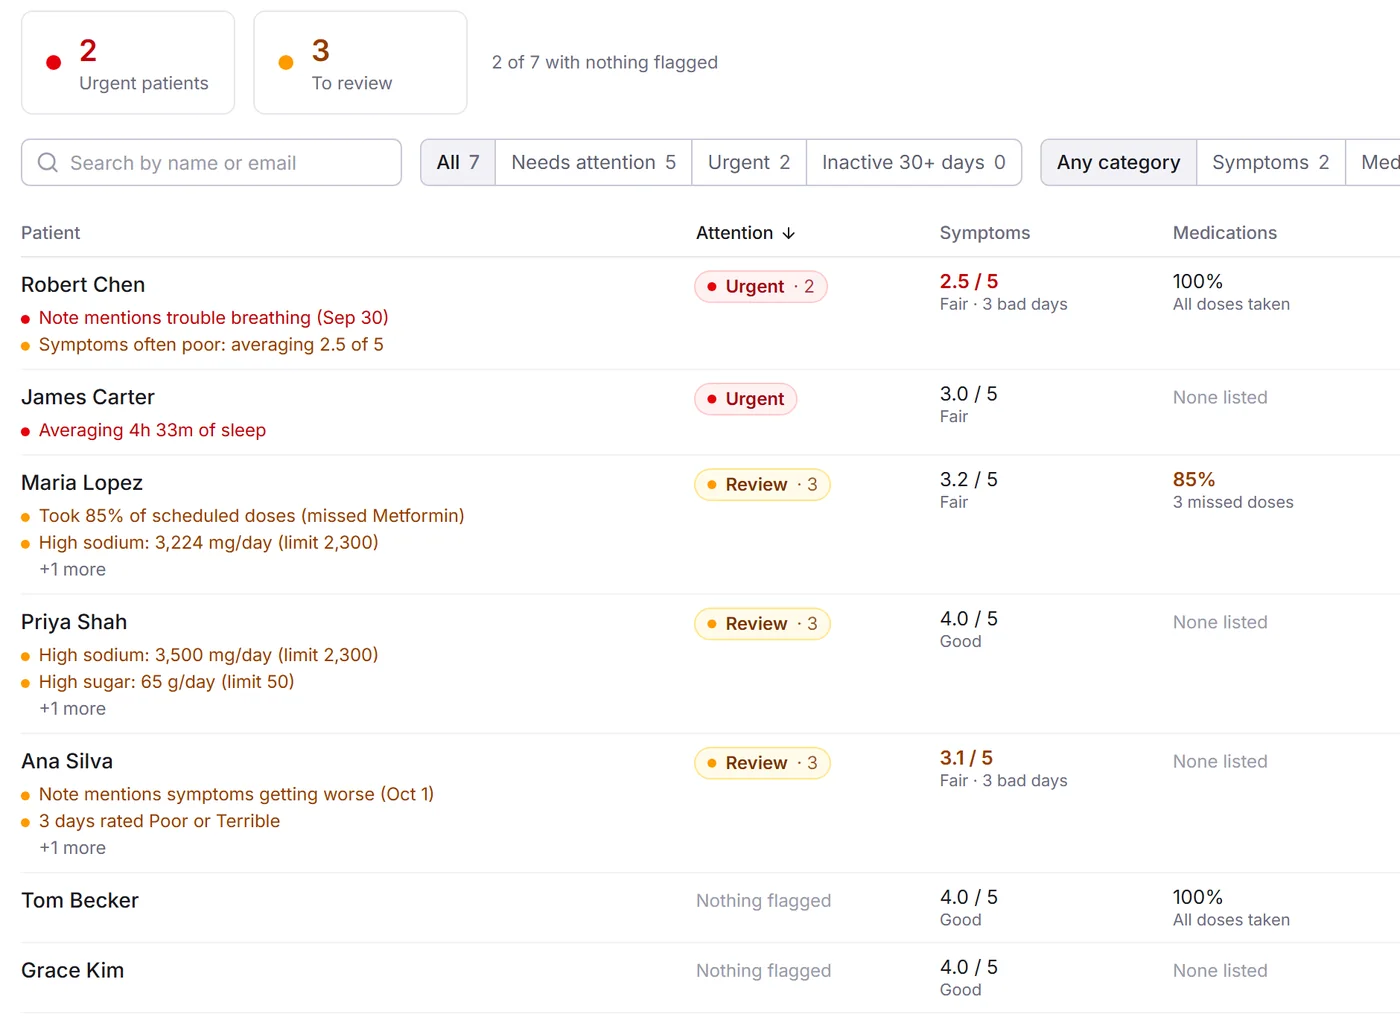Open Priya Shah's patient record

click(74, 622)
